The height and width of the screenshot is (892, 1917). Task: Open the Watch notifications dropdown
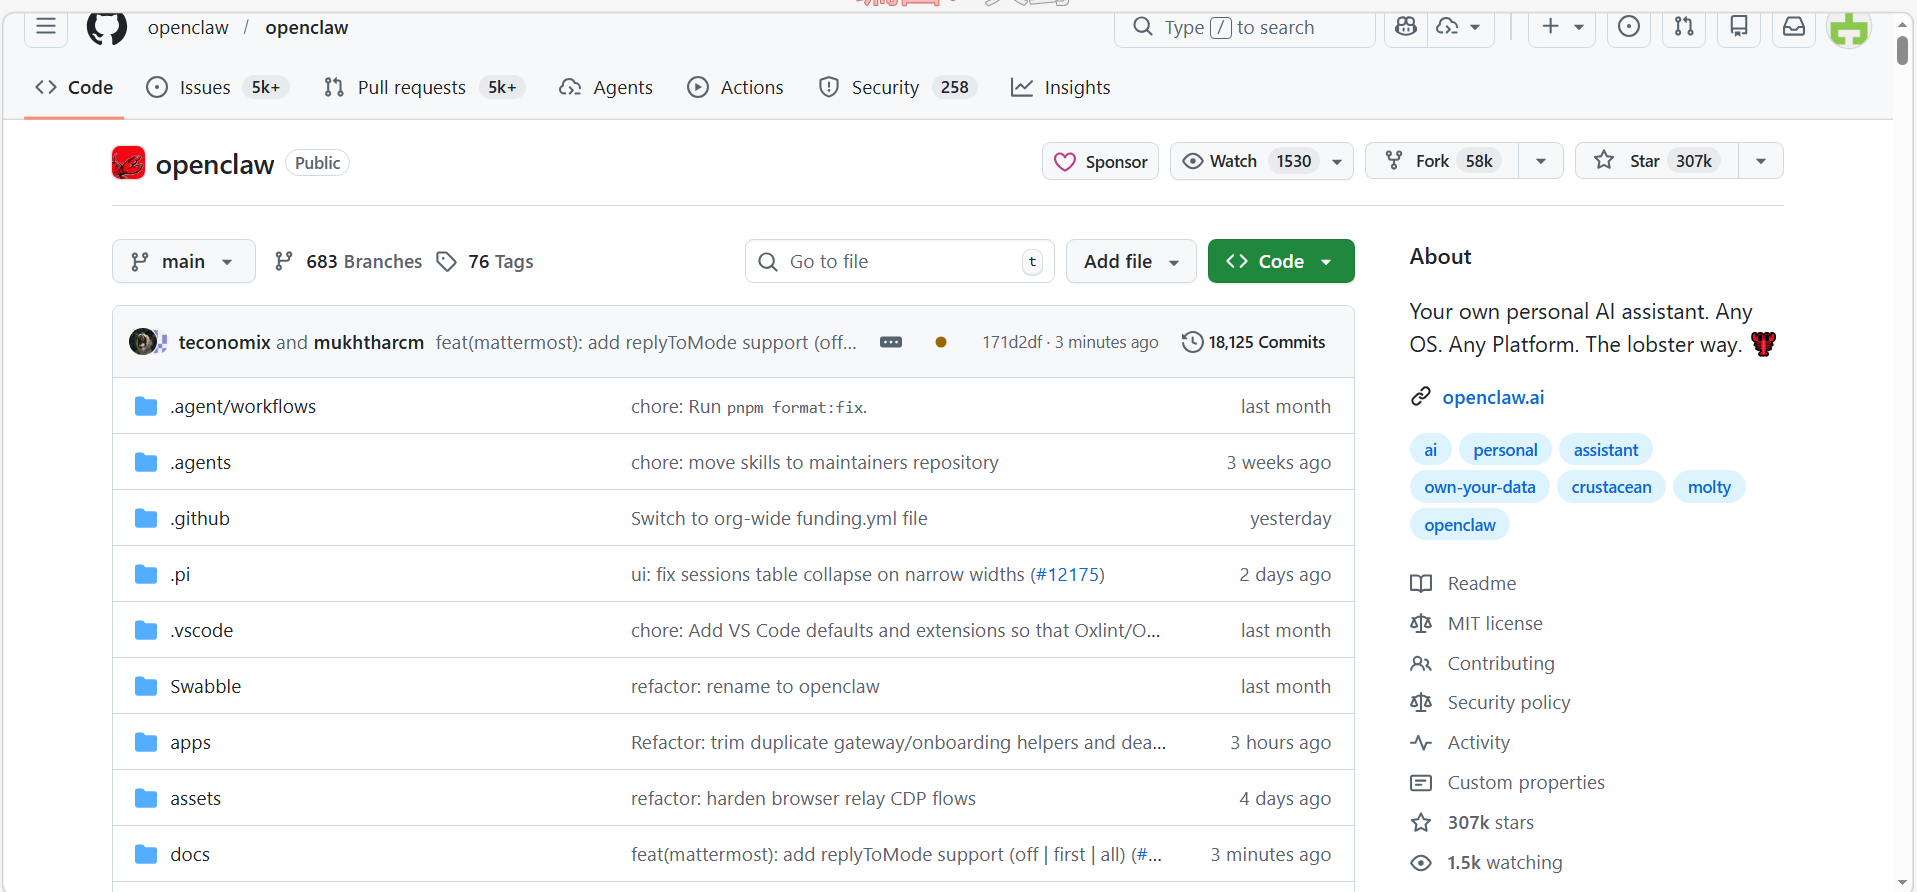pos(1262,161)
